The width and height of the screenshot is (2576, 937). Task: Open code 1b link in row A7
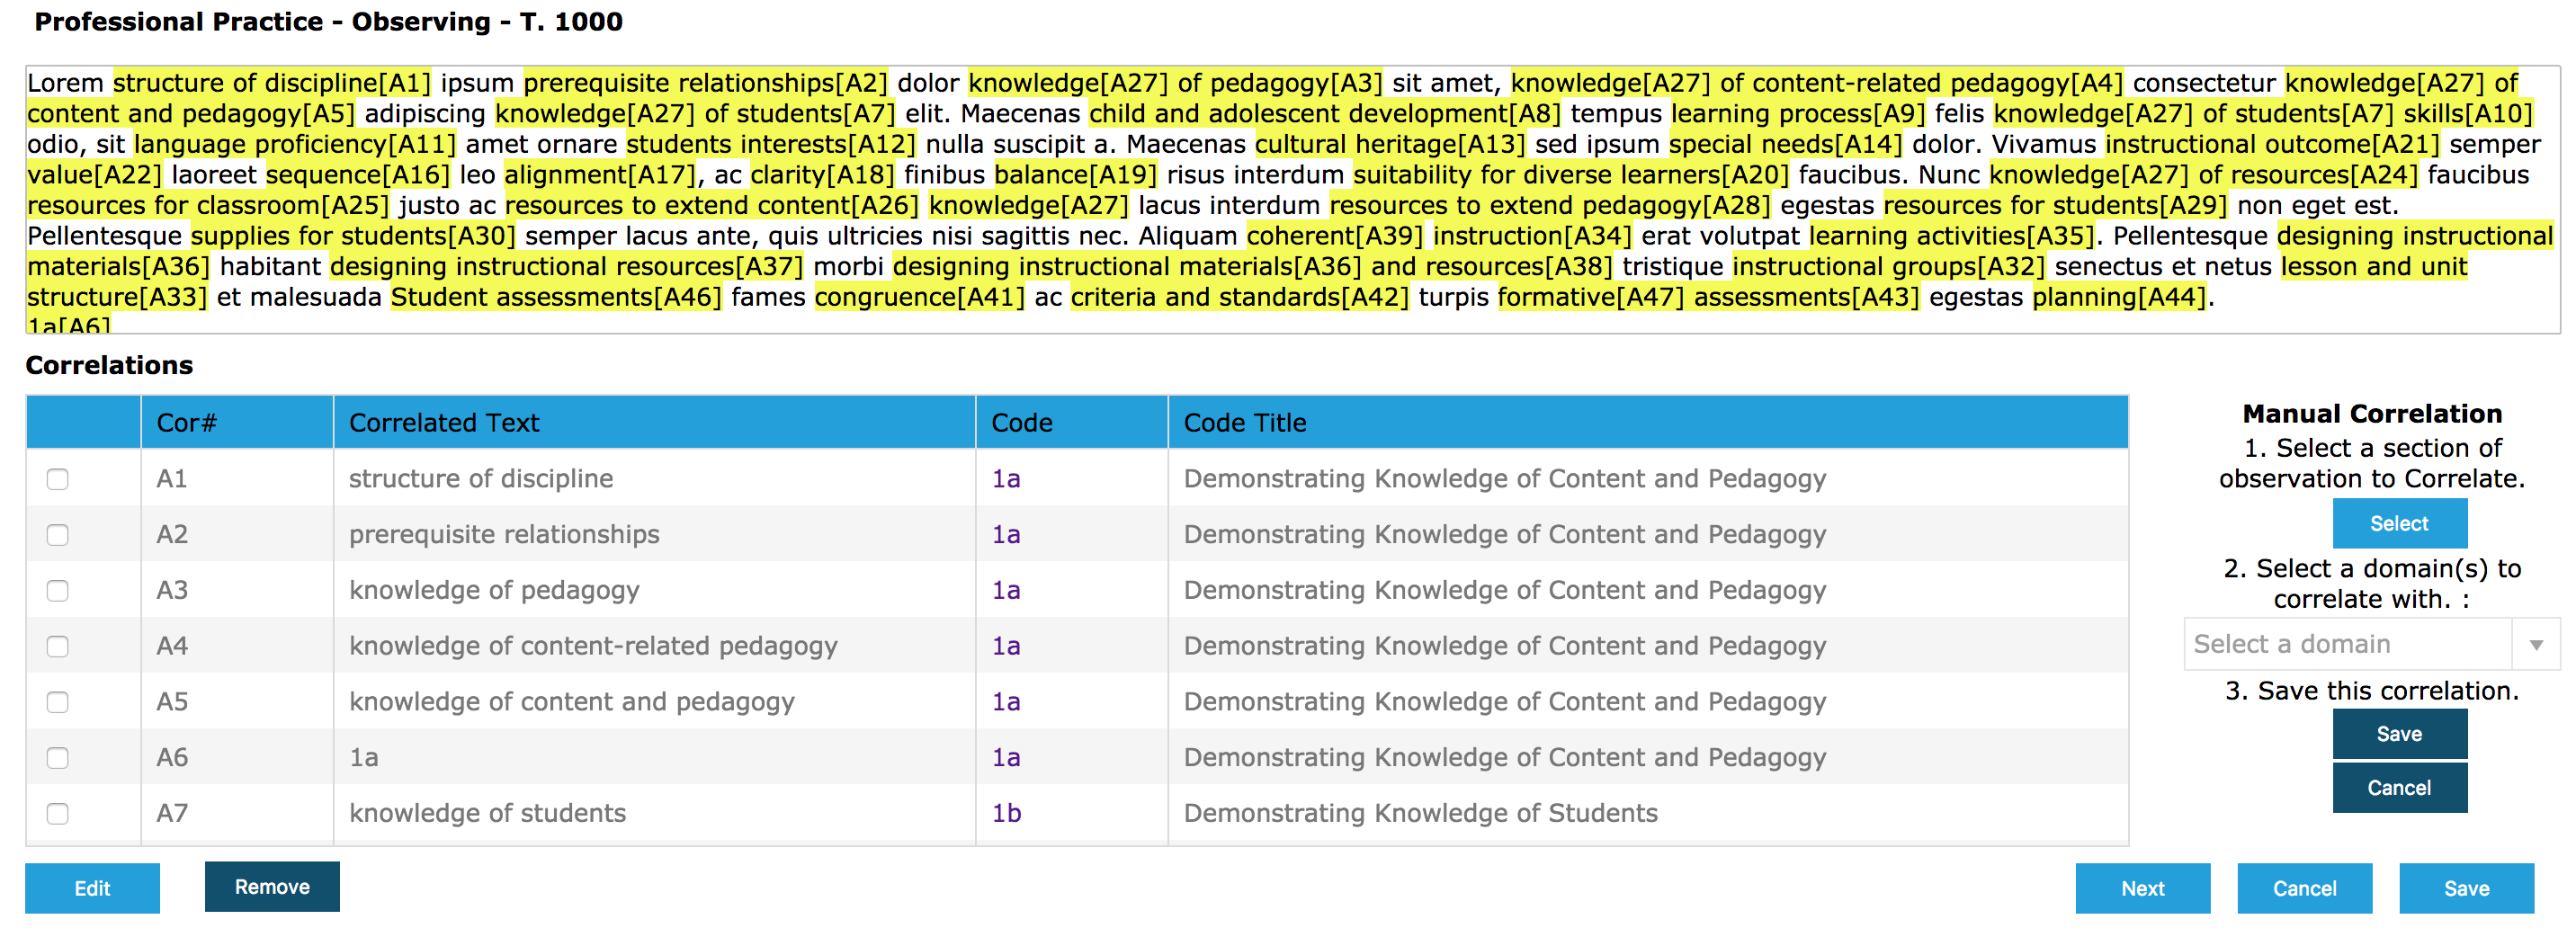coord(1006,814)
